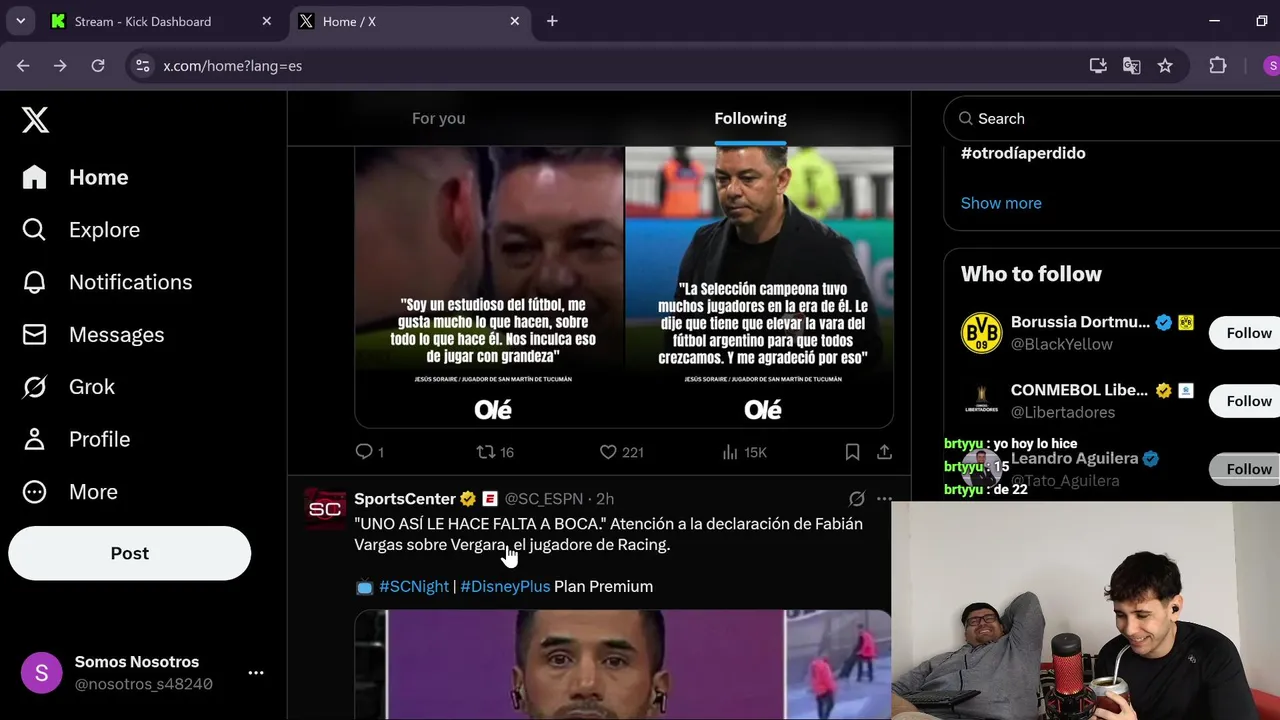This screenshot has height=720, width=1280.
Task: Open the SportsCenter profile avatar
Action: click(325, 509)
